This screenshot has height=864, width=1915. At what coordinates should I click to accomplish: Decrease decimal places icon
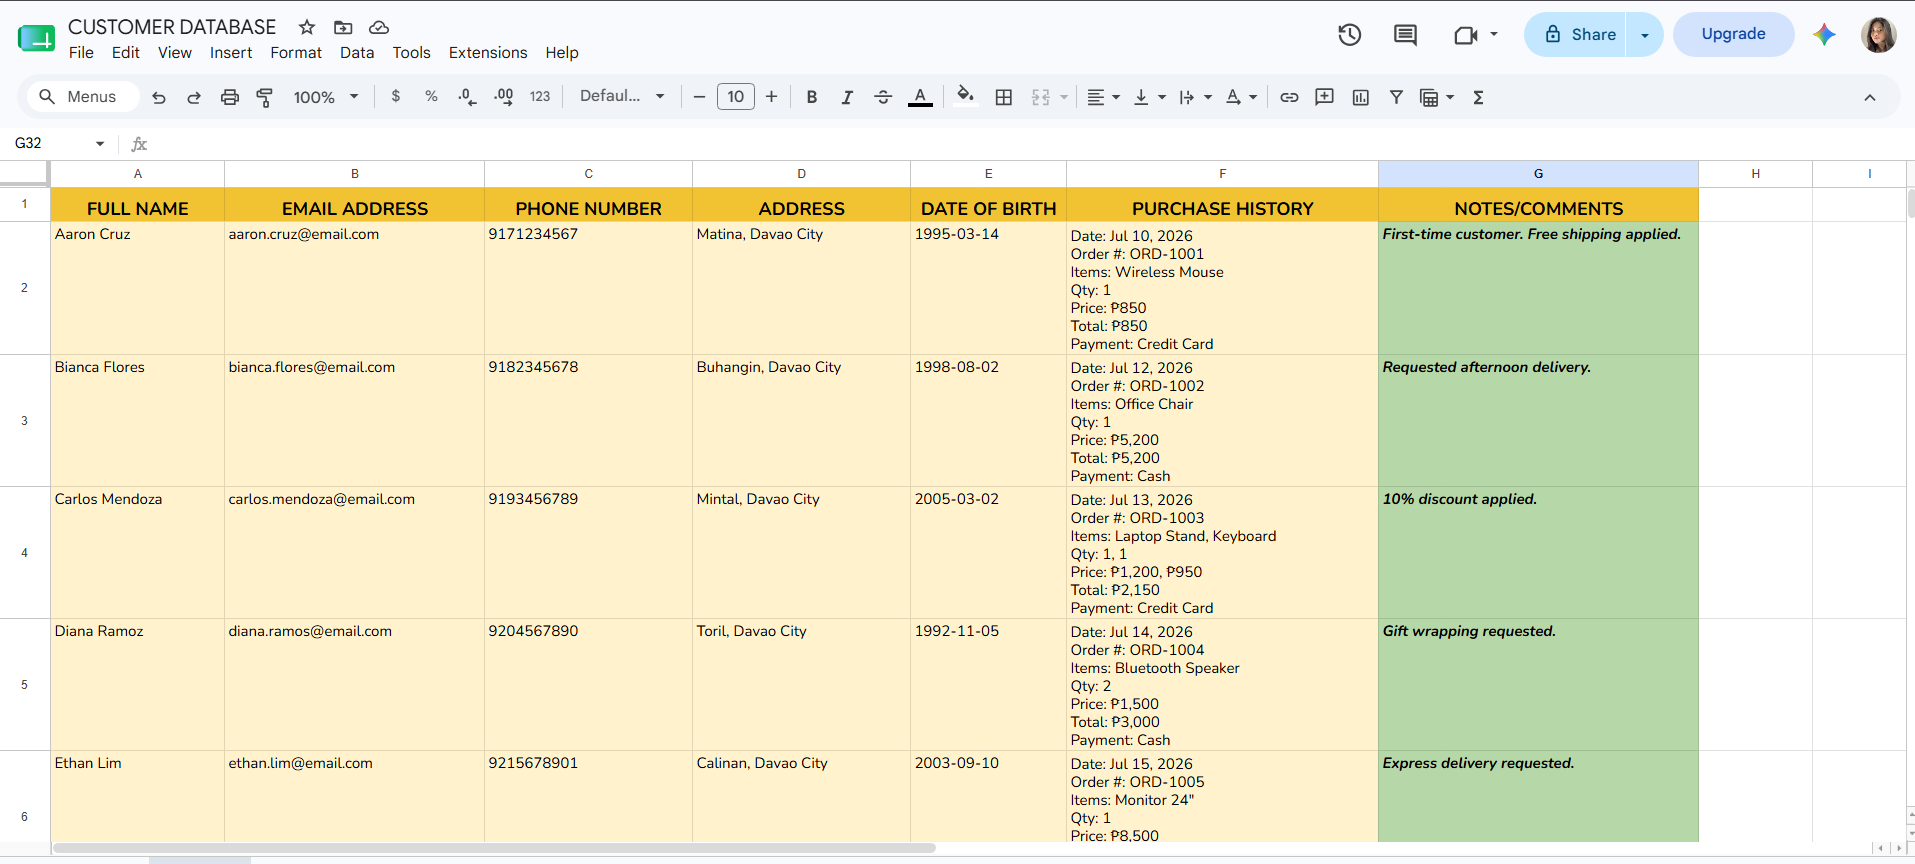tap(467, 97)
